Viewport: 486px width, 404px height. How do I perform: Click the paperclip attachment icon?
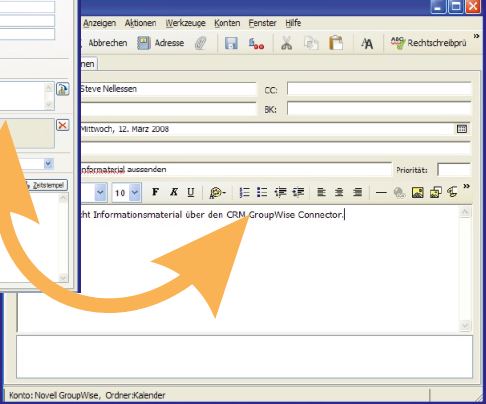(201, 43)
